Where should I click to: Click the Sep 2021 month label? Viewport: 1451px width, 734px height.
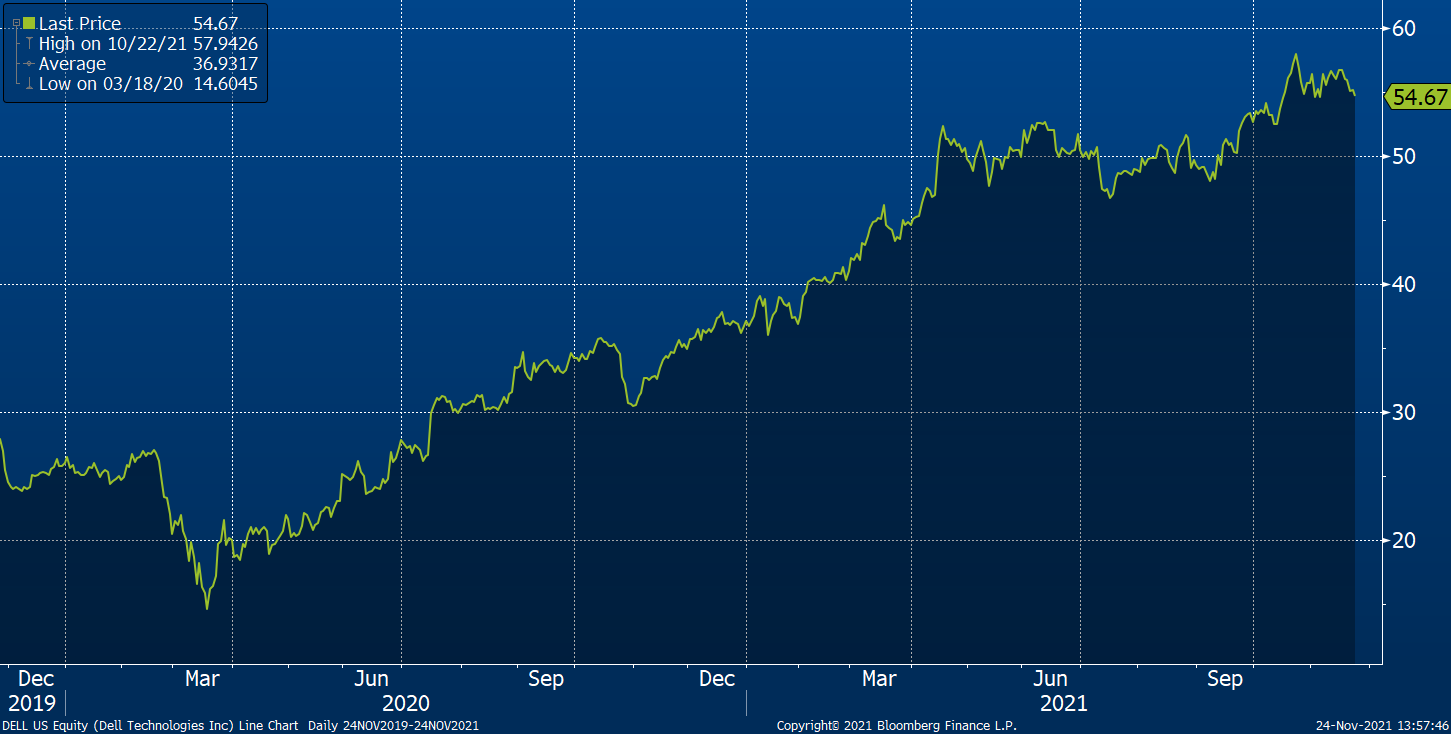1225,679
